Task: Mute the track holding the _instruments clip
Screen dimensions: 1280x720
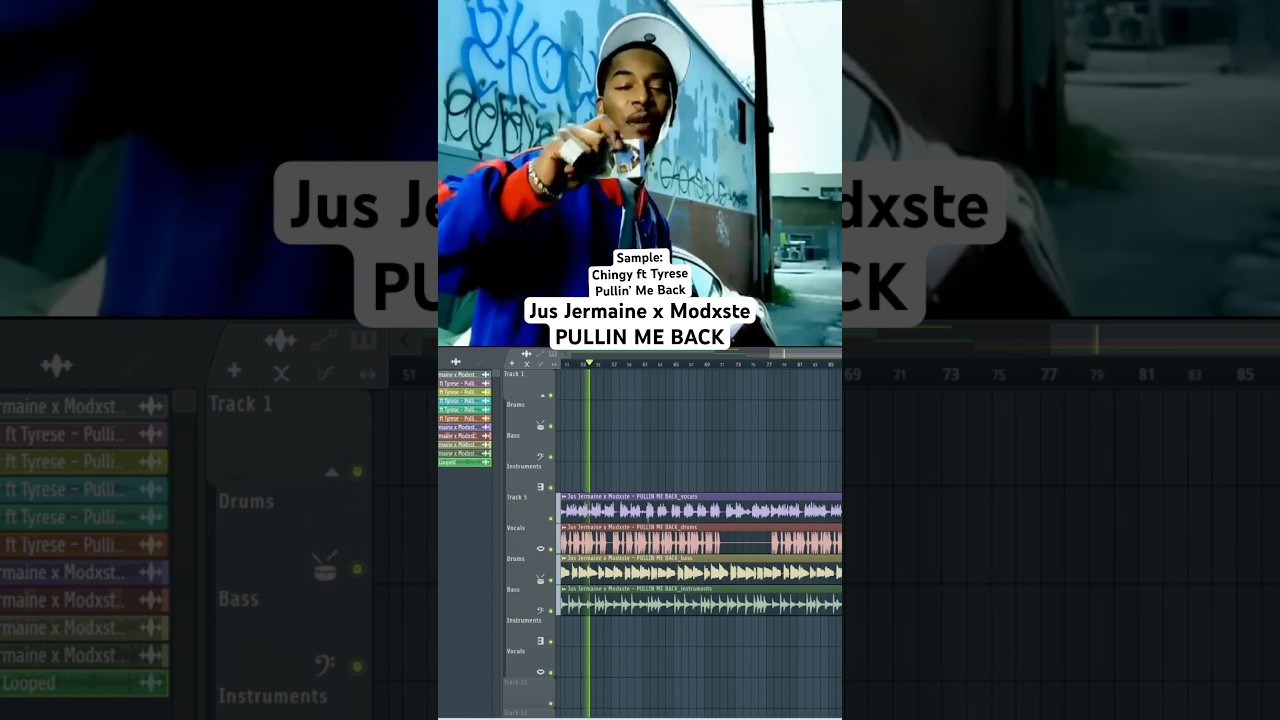Action: 551,611
